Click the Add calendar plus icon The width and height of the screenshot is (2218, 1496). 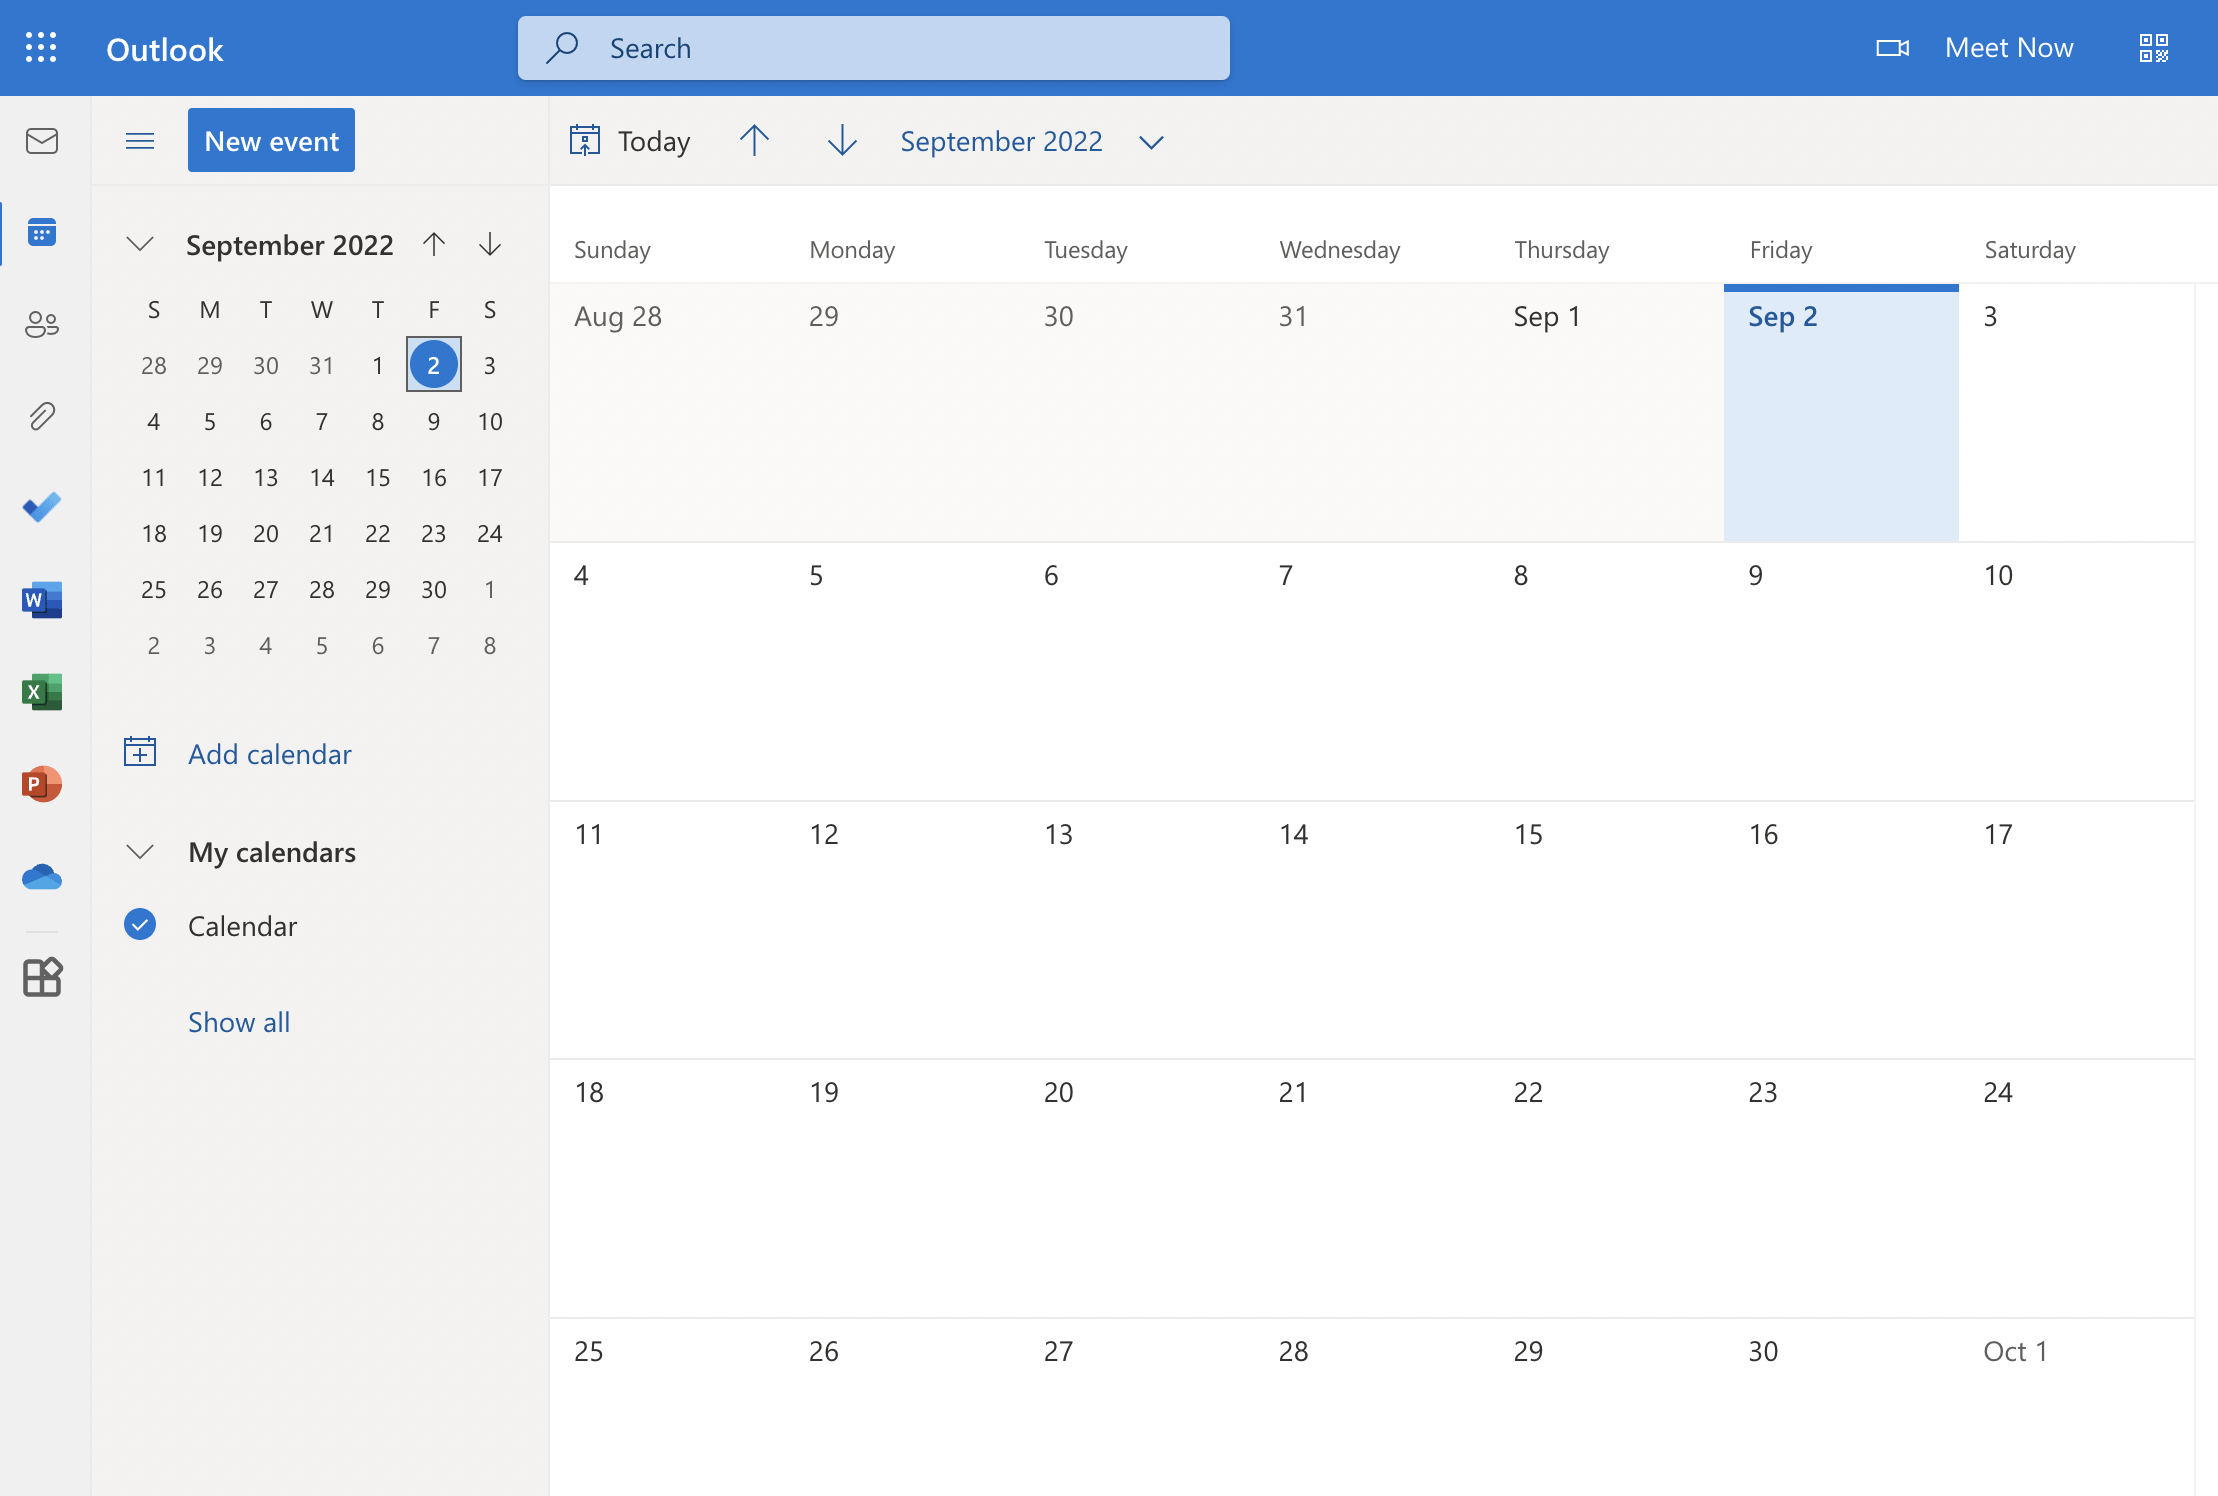pyautogui.click(x=140, y=752)
